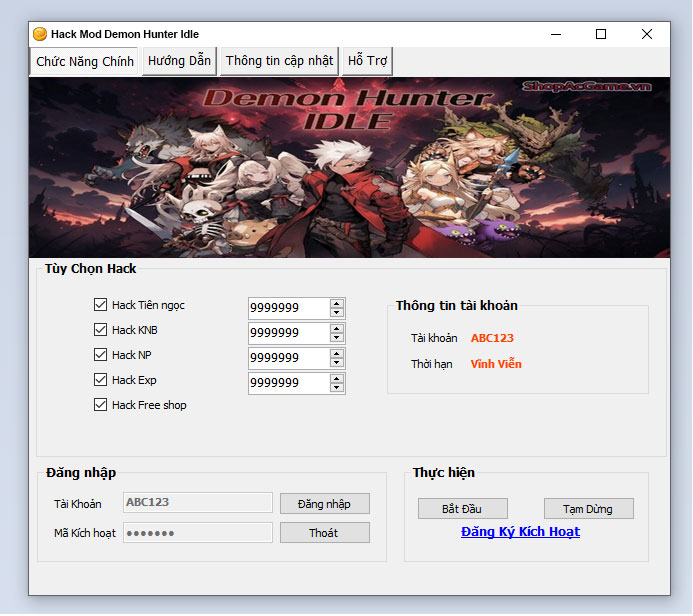Click the Demon Hunter IDLE banner image
693x616 pixels.
[x=349, y=167]
